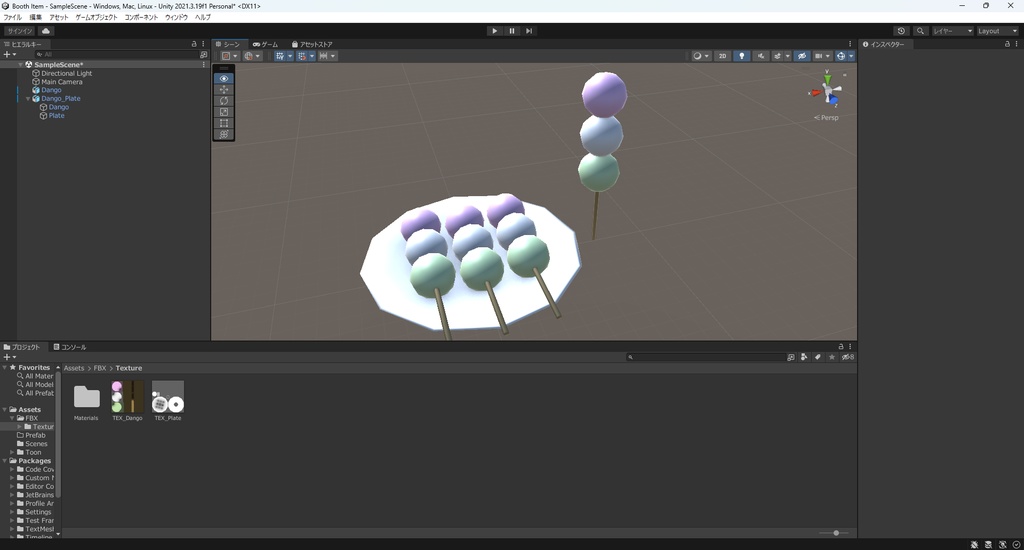The width and height of the screenshot is (1024, 550).
Task: Open the draw mode (shading) dropdown
Action: [x=700, y=56]
